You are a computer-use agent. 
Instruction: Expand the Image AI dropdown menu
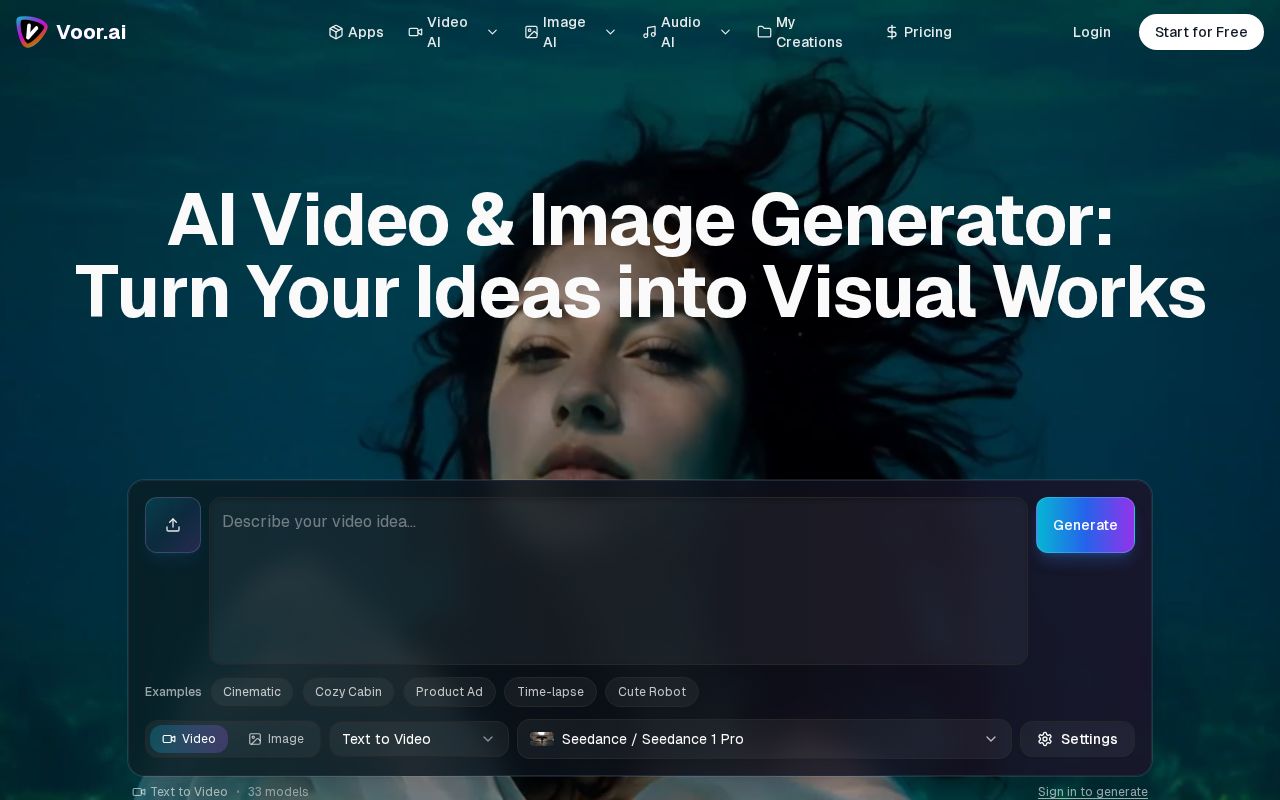pos(570,32)
